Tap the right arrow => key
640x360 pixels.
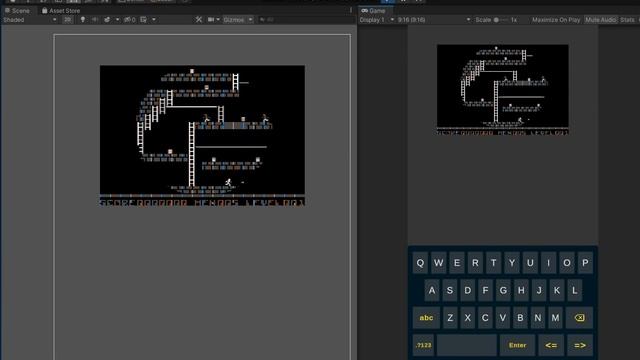(580, 345)
